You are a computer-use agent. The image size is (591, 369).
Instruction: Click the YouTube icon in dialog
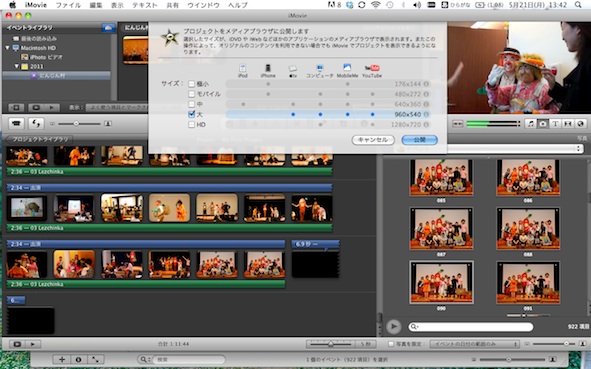click(x=372, y=68)
